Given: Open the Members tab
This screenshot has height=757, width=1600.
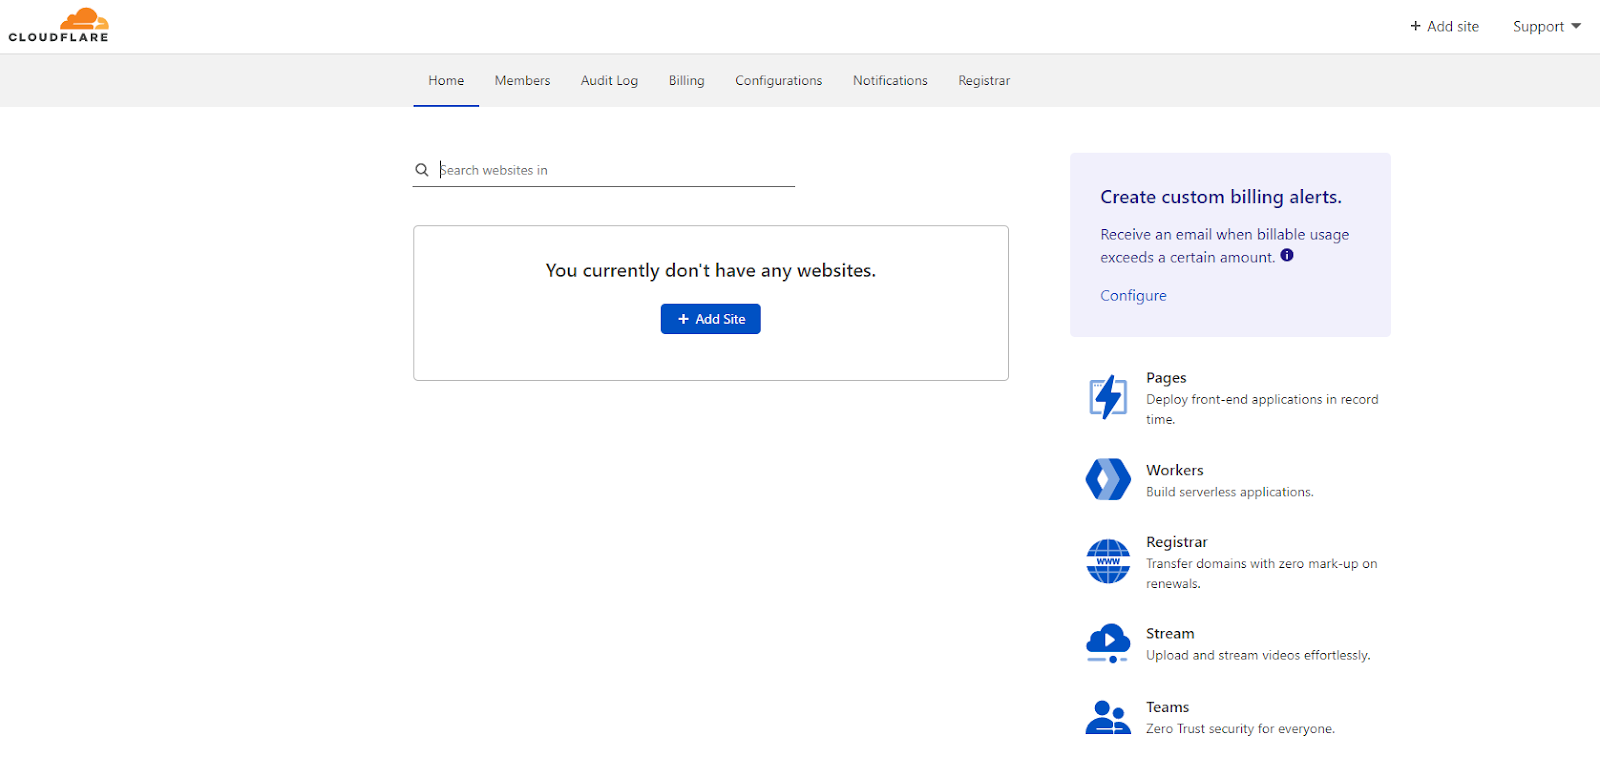Looking at the screenshot, I should click(522, 80).
